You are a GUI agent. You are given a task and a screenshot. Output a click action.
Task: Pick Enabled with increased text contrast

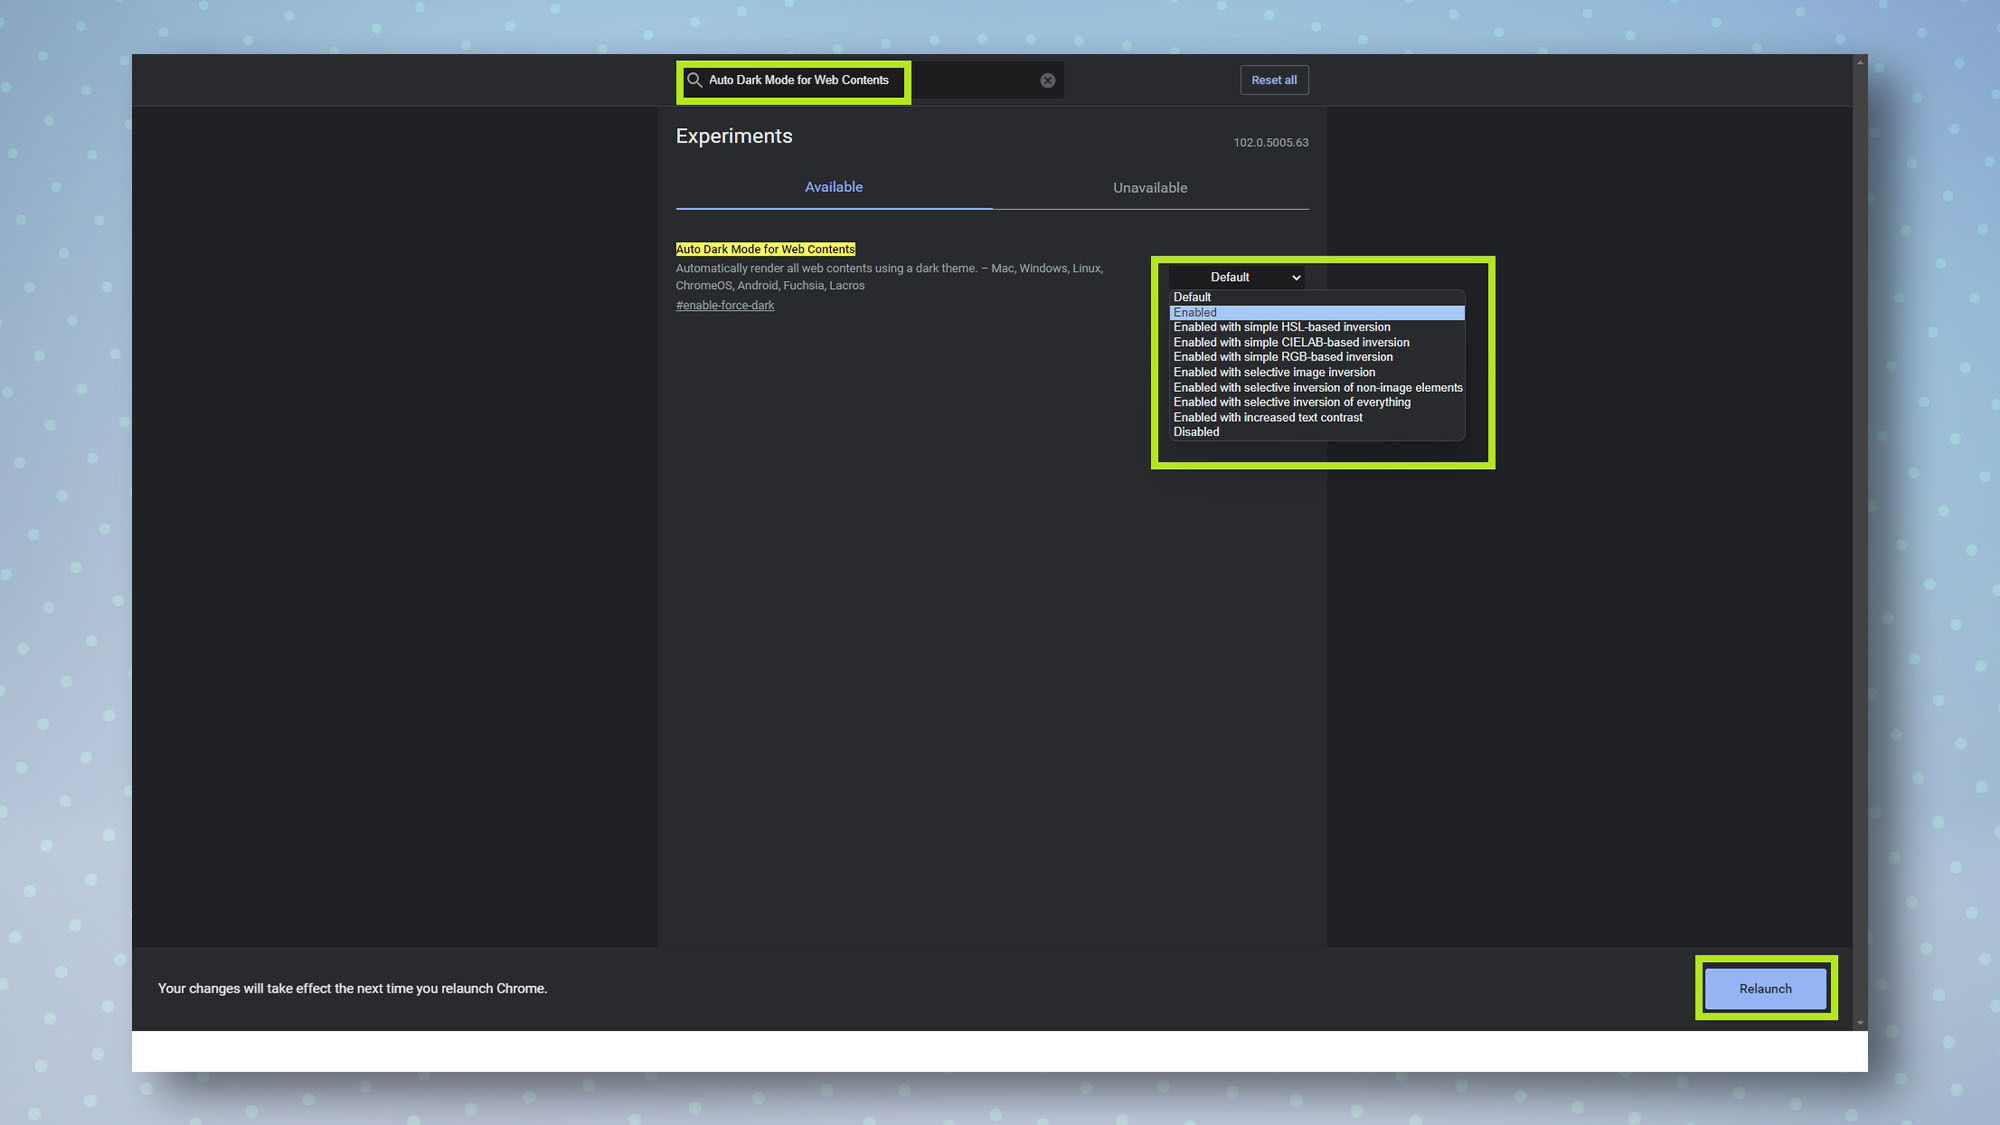[x=1267, y=418]
